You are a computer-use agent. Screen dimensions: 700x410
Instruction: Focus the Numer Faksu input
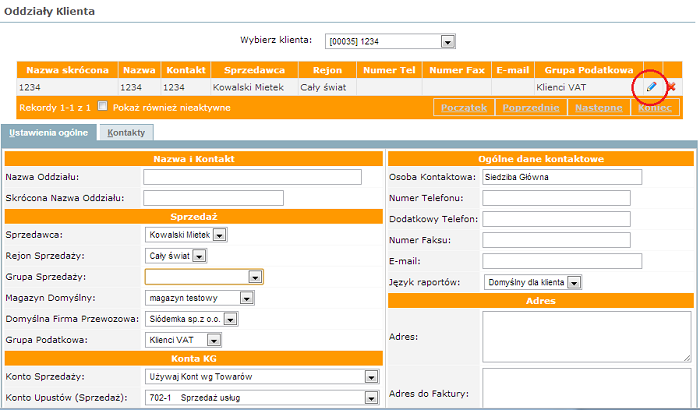coord(556,240)
